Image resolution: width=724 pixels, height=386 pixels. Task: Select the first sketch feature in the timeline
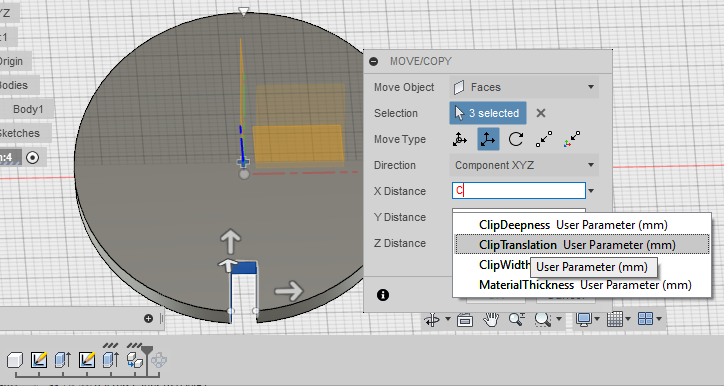[x=39, y=360]
